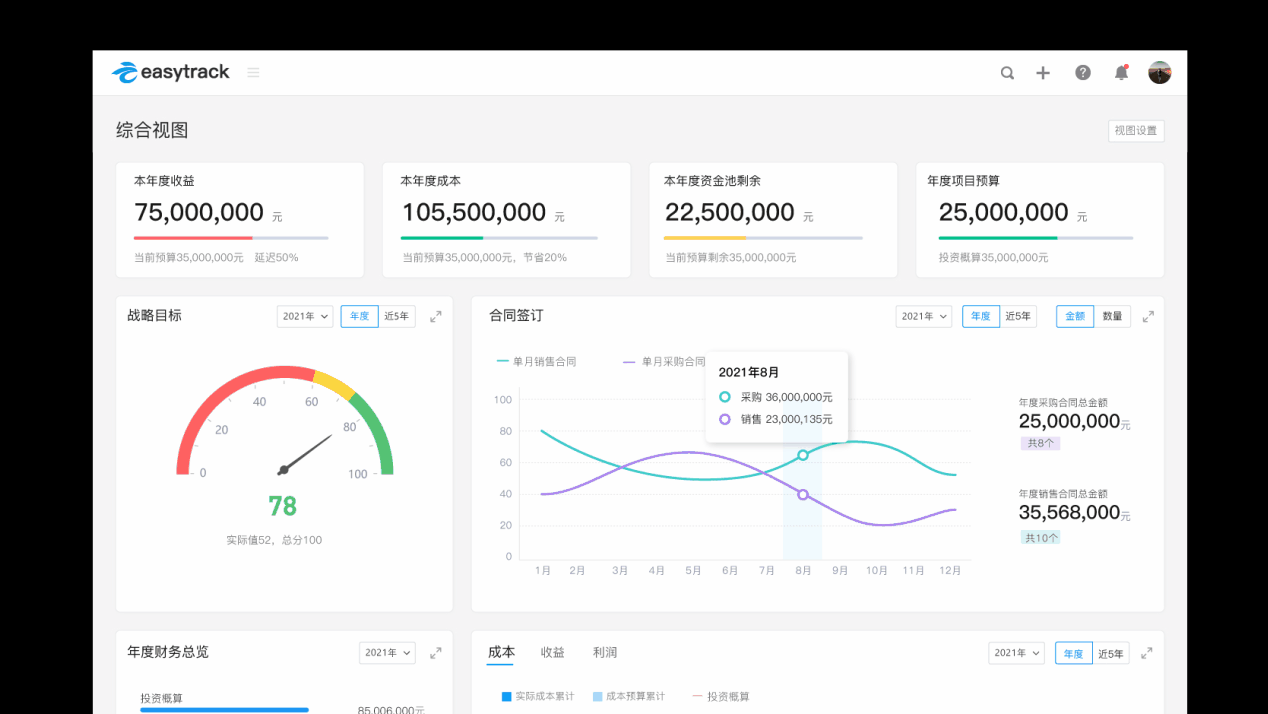This screenshot has height=714, width=1268.
Task: Select 年度 toggle in 成本 panel
Action: (x=1074, y=653)
